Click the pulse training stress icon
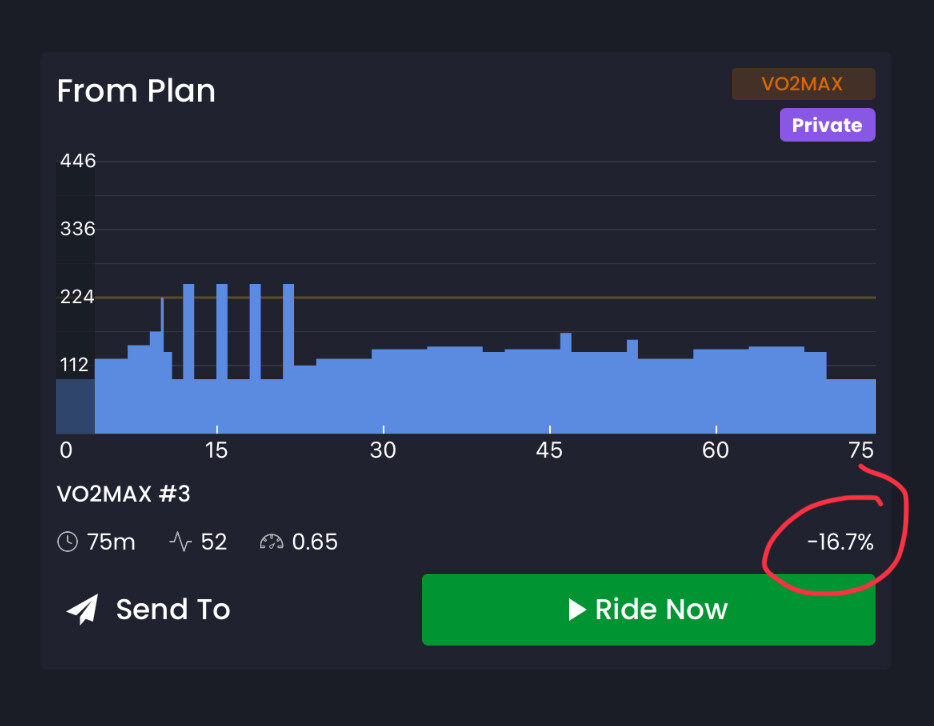934x726 pixels. click(x=180, y=542)
